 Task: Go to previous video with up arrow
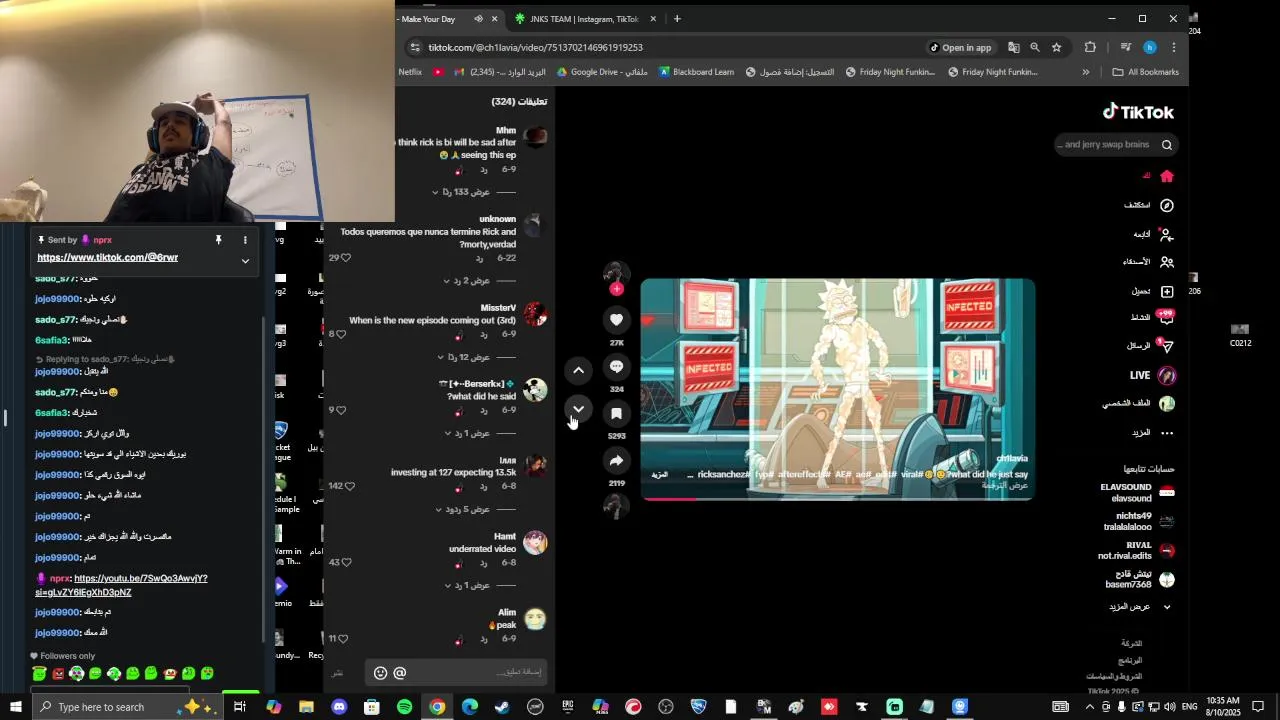pos(578,371)
